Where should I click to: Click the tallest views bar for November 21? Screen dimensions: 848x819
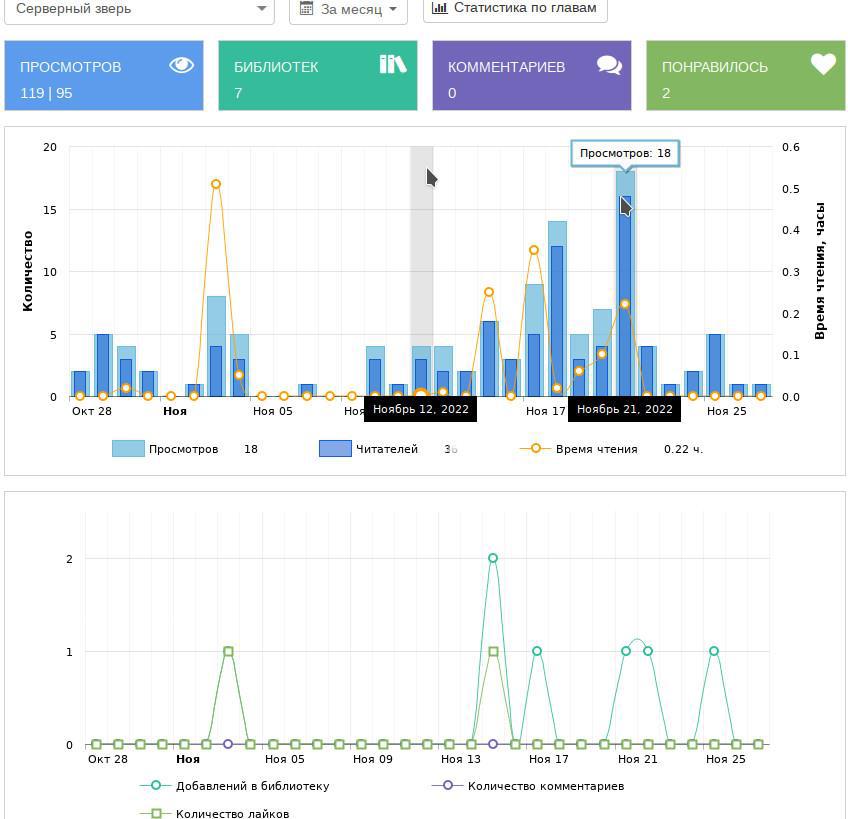[625, 284]
